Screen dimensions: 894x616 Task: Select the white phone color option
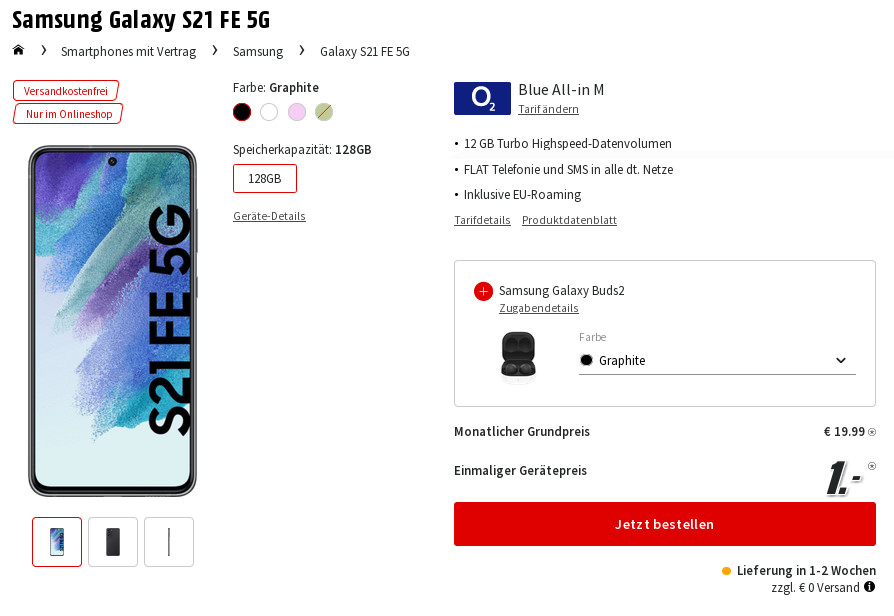click(268, 112)
